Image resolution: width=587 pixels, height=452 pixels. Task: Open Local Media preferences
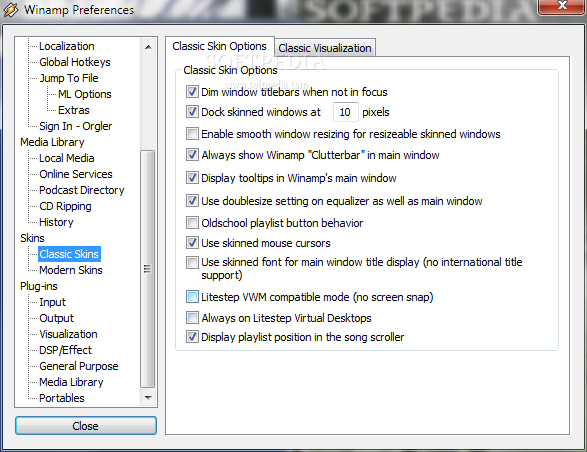coord(67,158)
